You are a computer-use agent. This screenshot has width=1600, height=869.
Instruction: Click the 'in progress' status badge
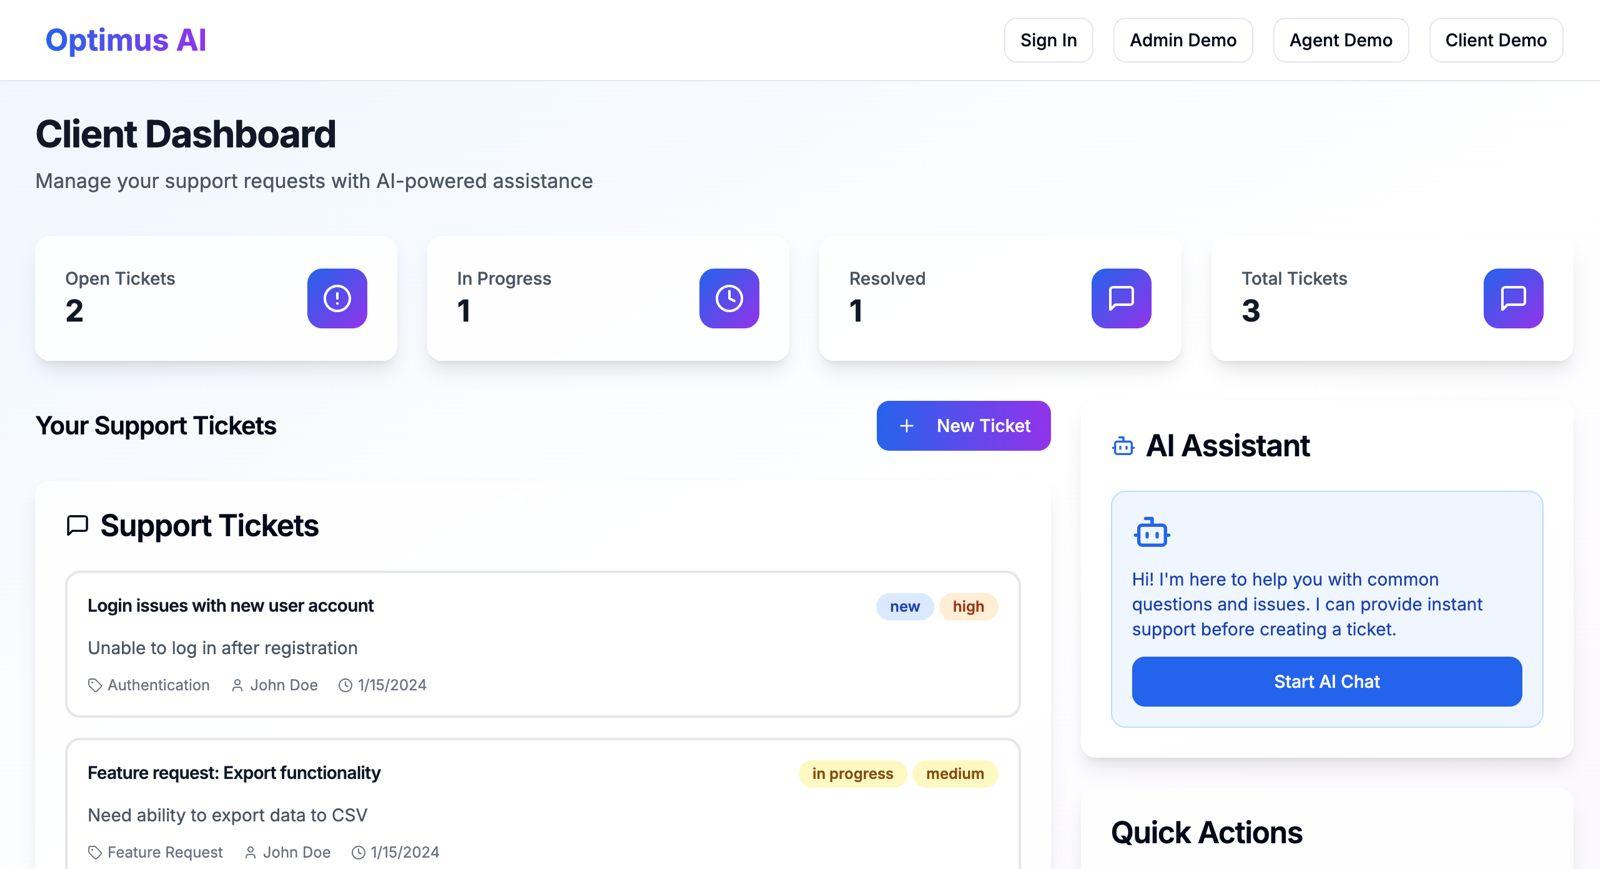tap(852, 774)
